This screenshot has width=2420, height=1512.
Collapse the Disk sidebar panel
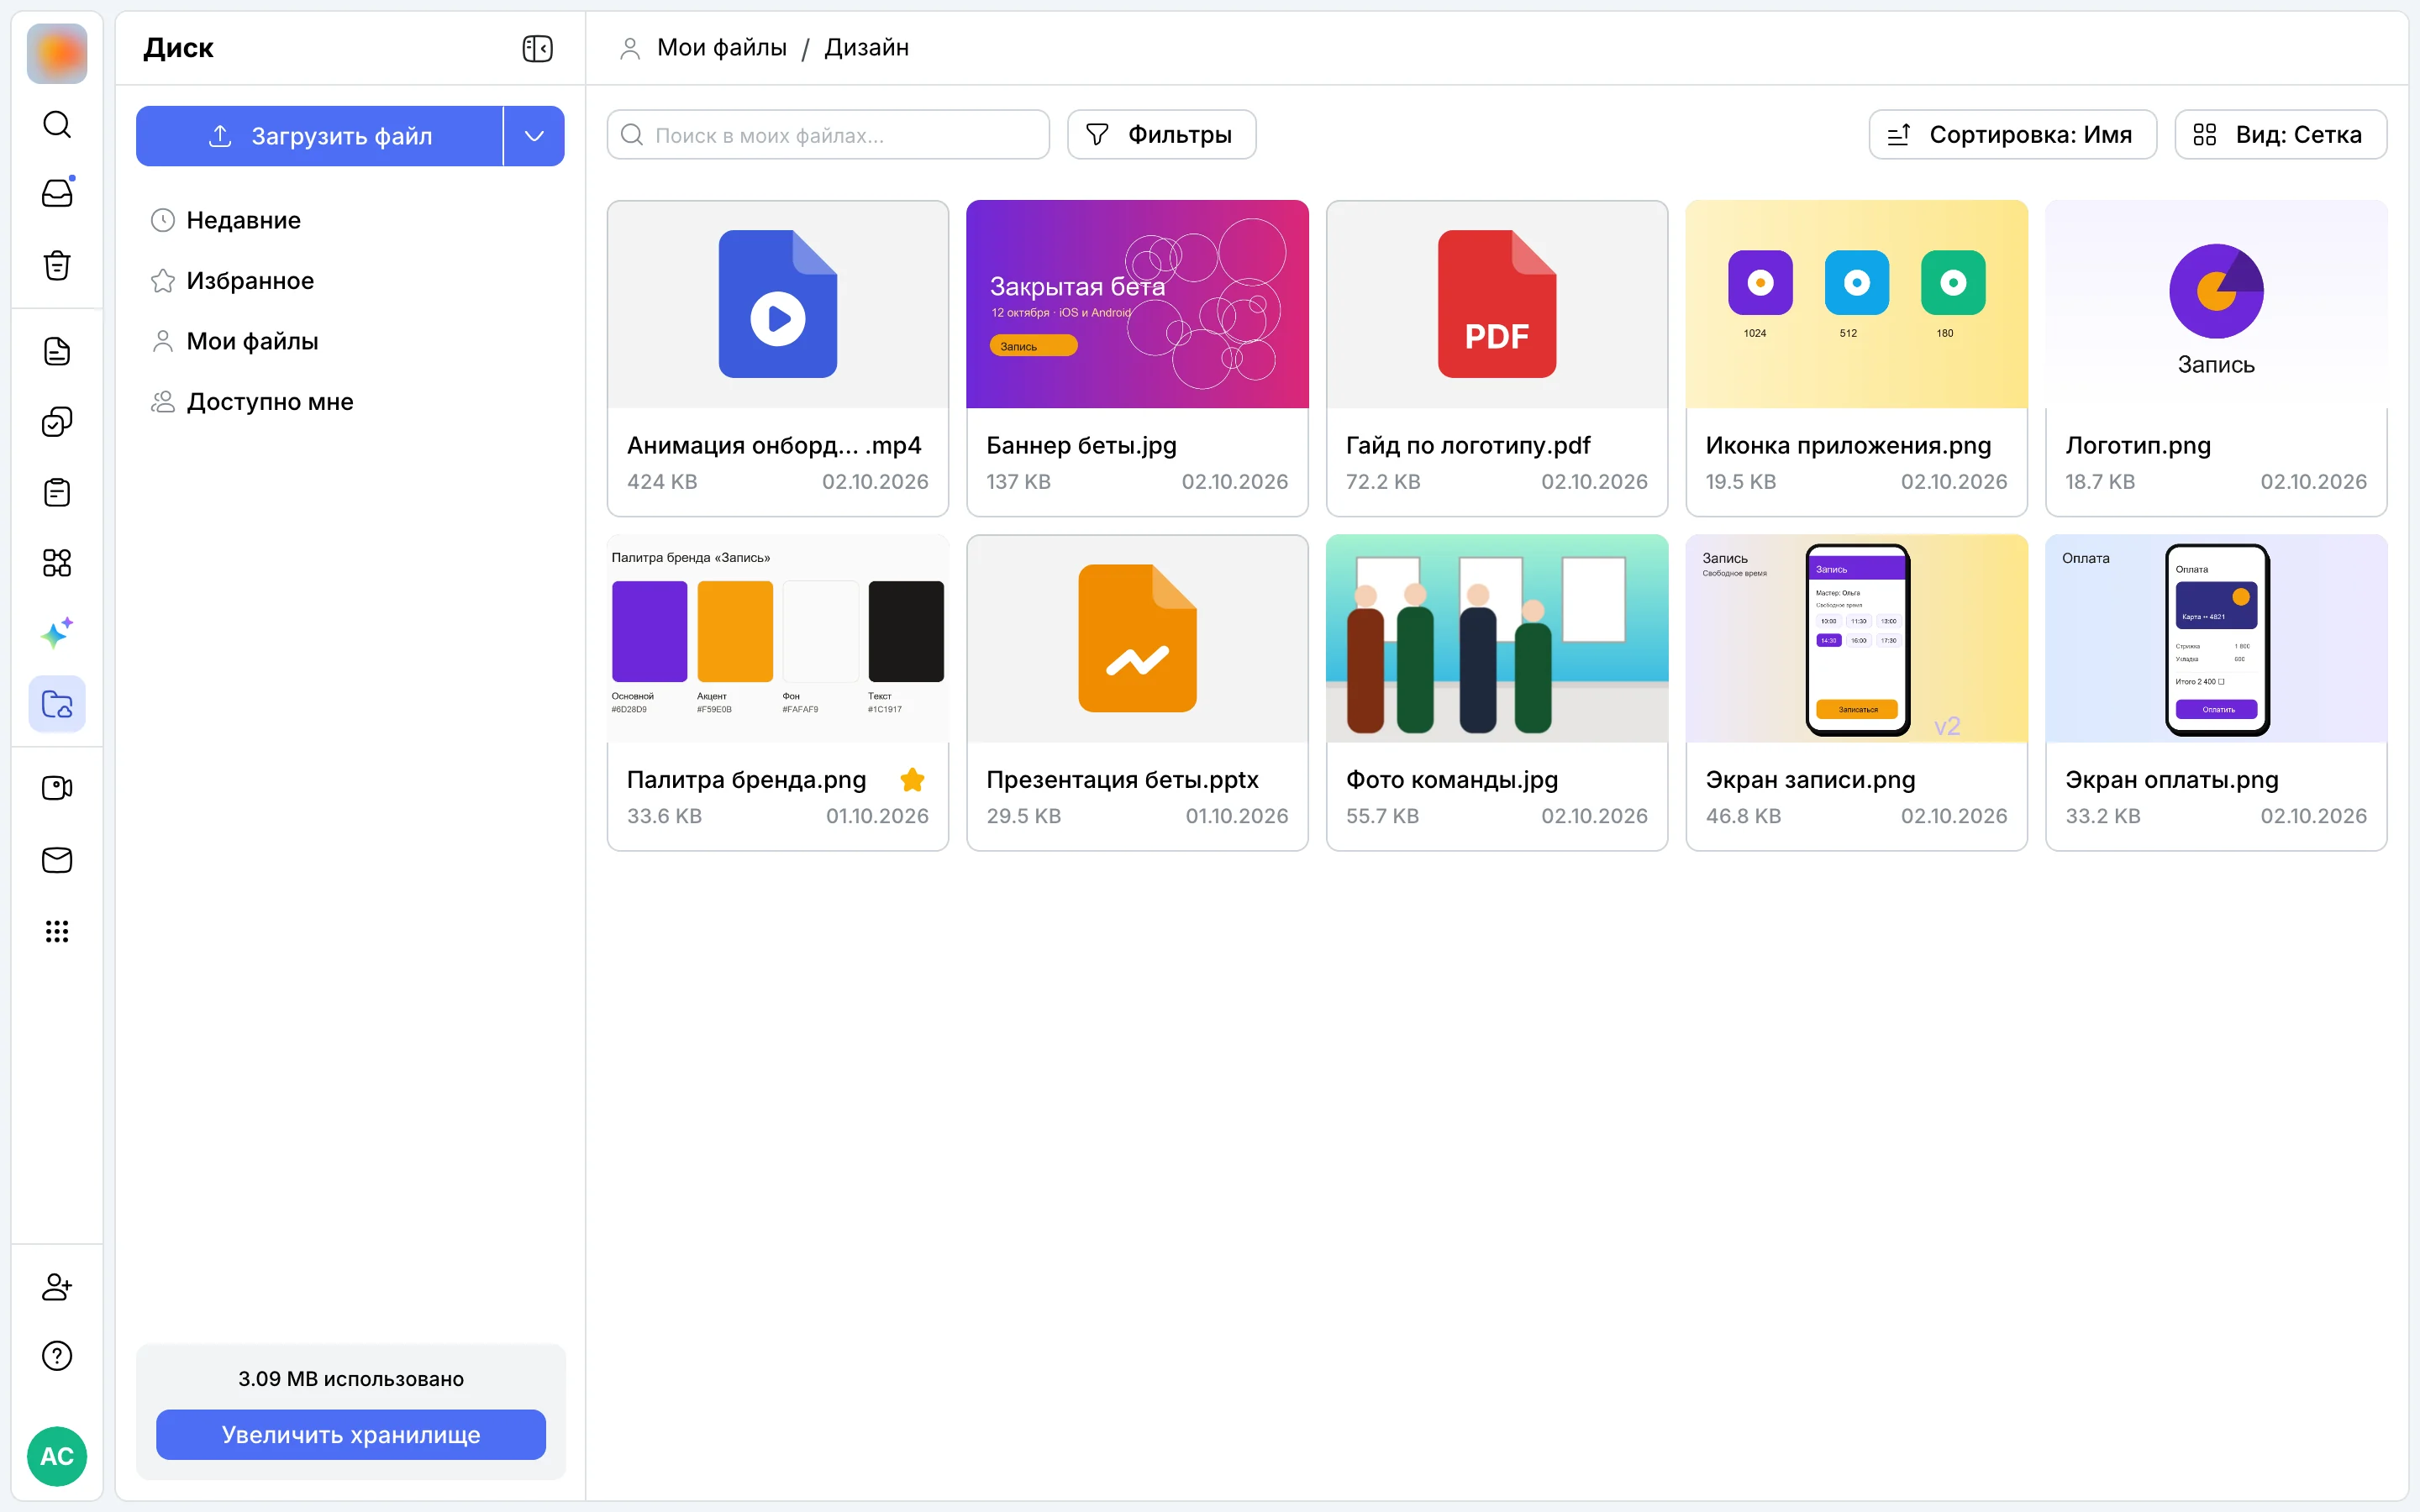click(537, 48)
